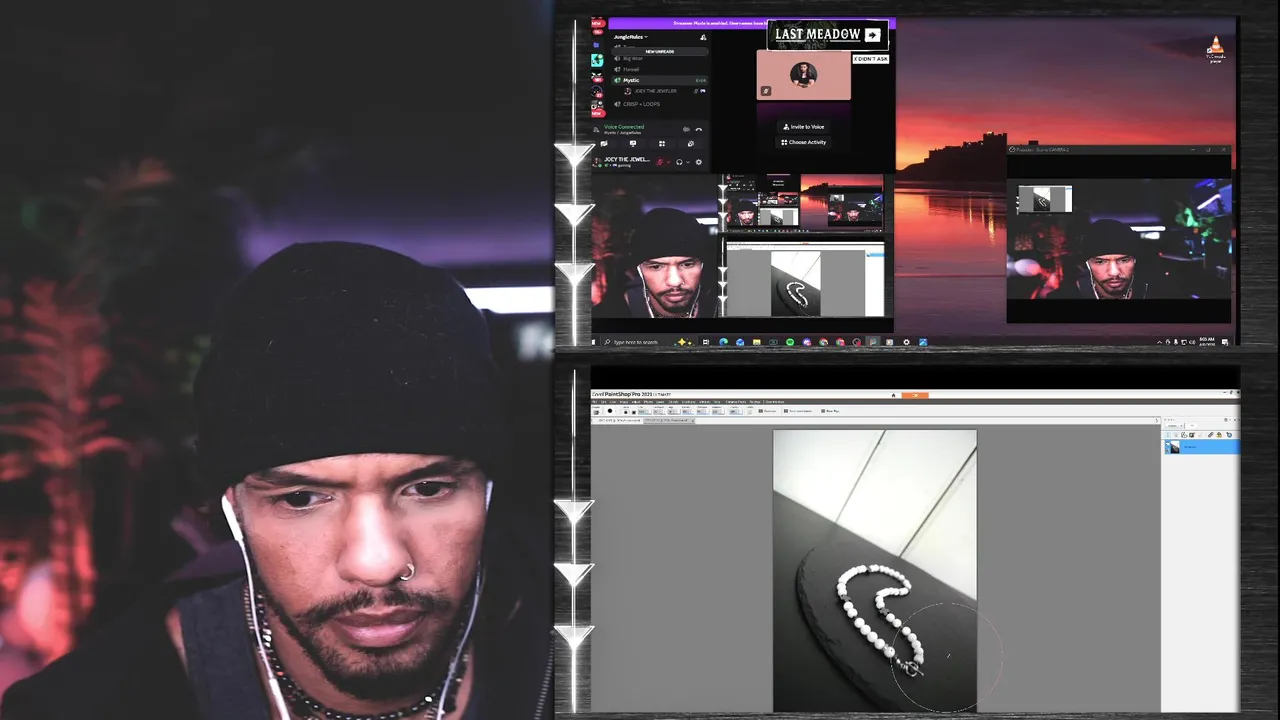
Task: Open Discord User Settings gear
Action: pos(699,162)
